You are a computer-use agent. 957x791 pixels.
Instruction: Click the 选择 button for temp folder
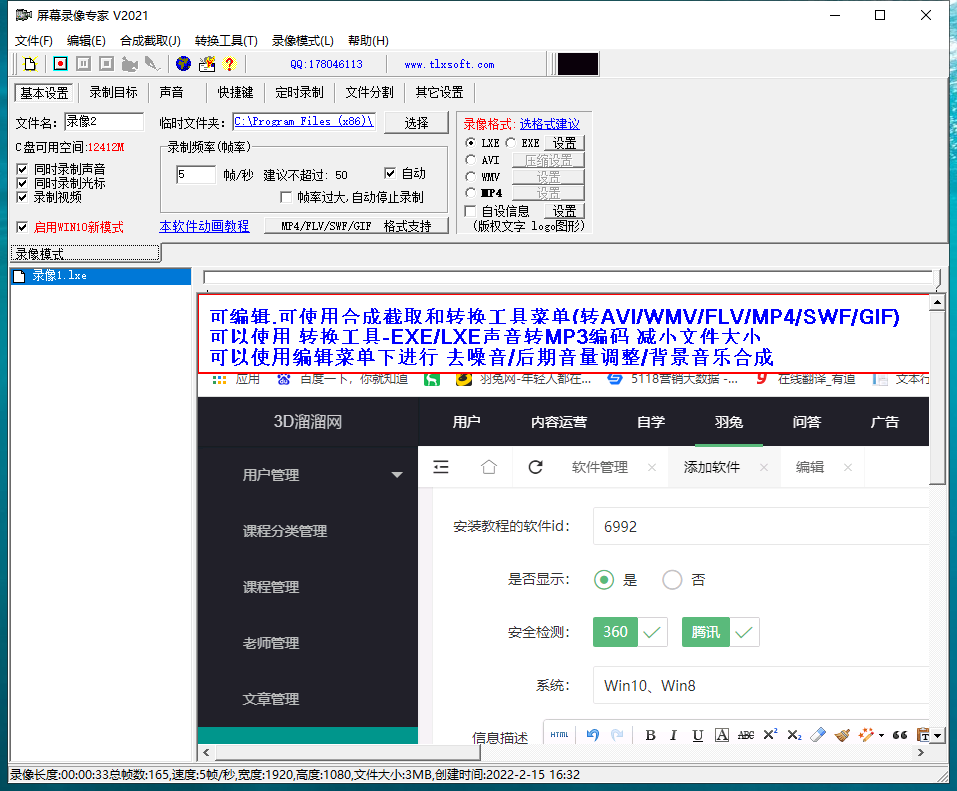pyautogui.click(x=416, y=122)
